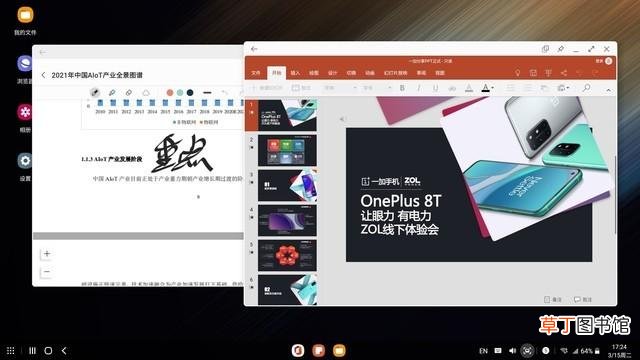This screenshot has width=640, height=360.
Task: Click the New Slide button in ribbon
Action: [x=267, y=88]
